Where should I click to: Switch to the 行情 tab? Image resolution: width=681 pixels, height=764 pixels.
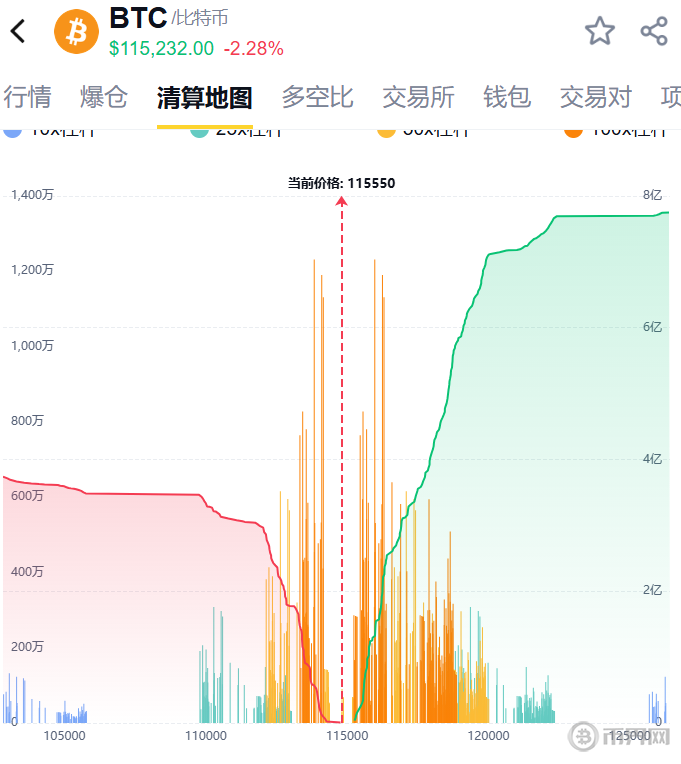coord(27,97)
